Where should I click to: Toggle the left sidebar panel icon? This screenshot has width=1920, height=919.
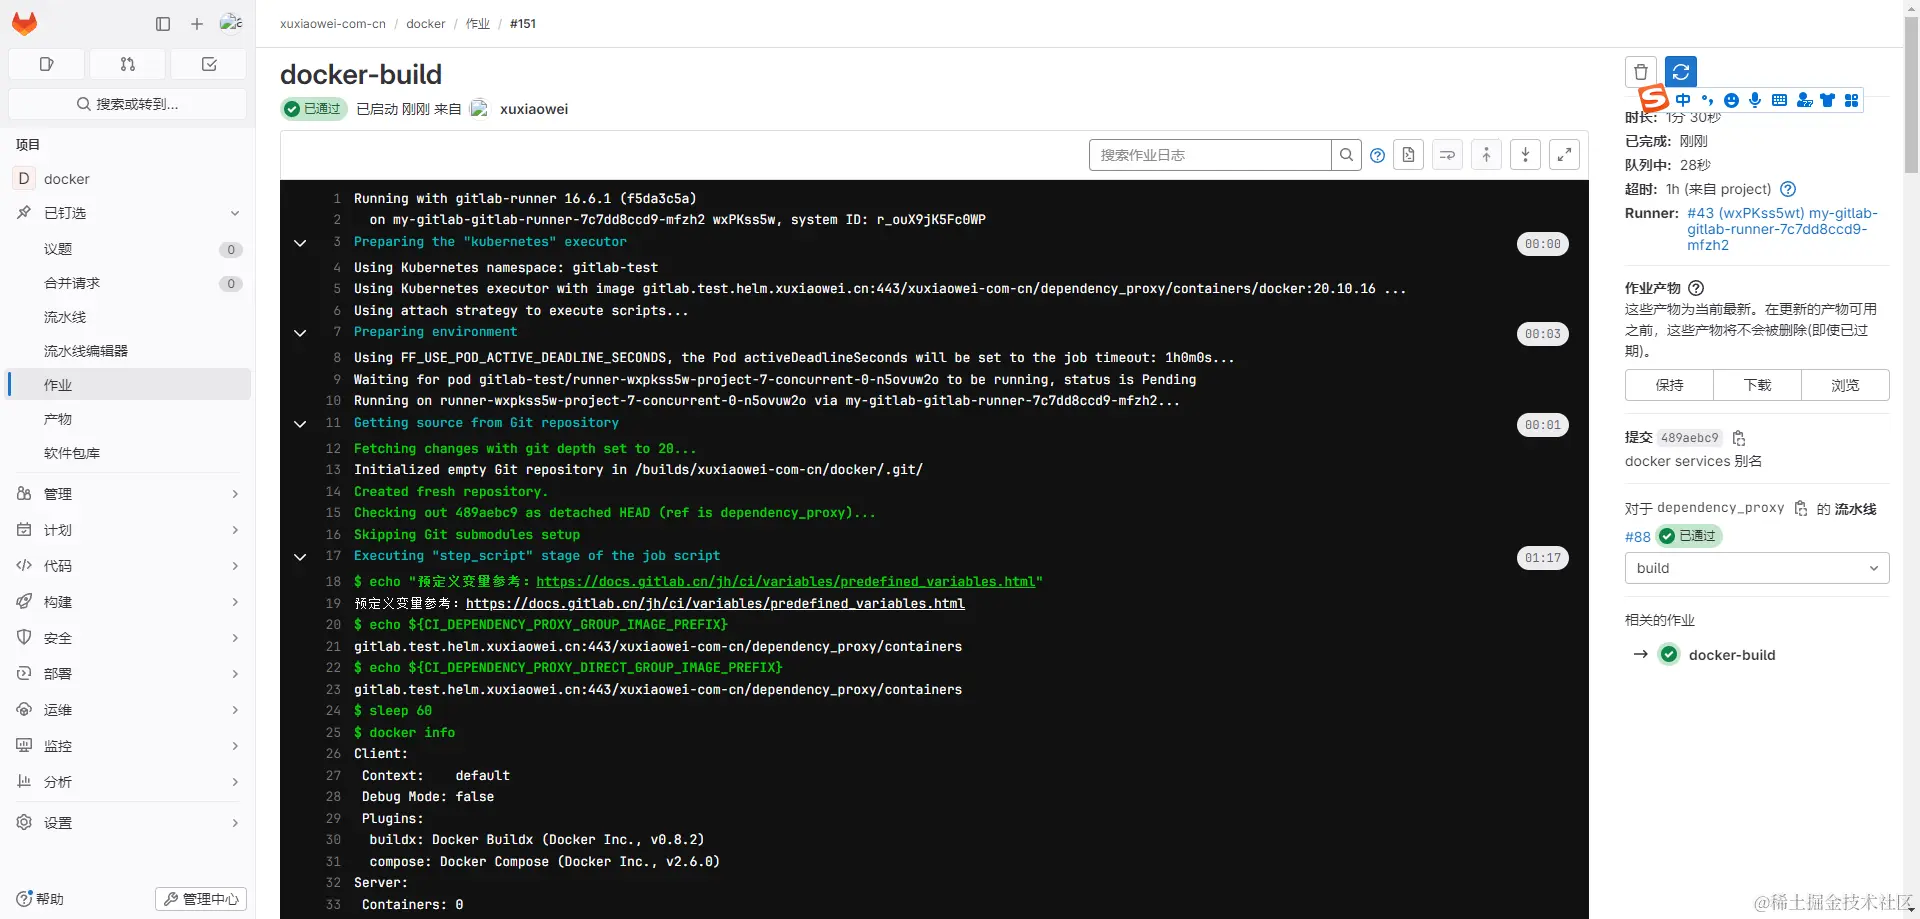click(x=163, y=23)
